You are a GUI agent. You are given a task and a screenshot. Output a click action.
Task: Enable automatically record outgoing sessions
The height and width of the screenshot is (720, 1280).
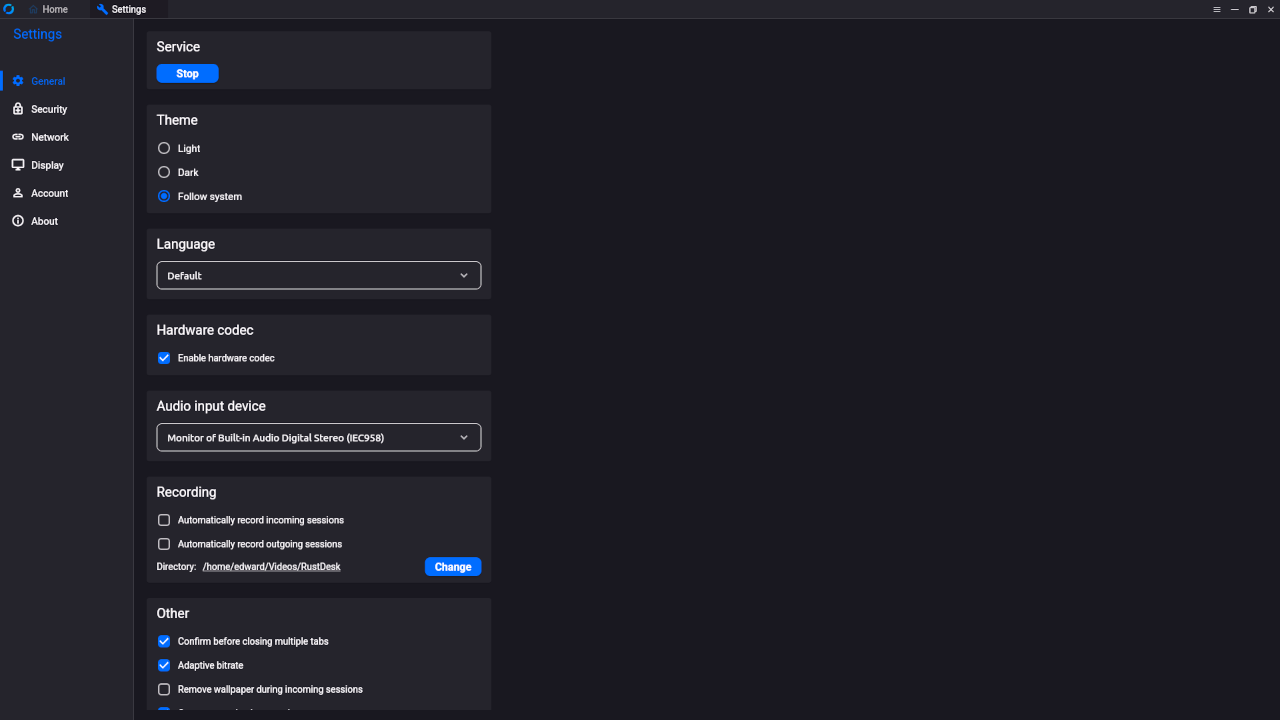(164, 544)
